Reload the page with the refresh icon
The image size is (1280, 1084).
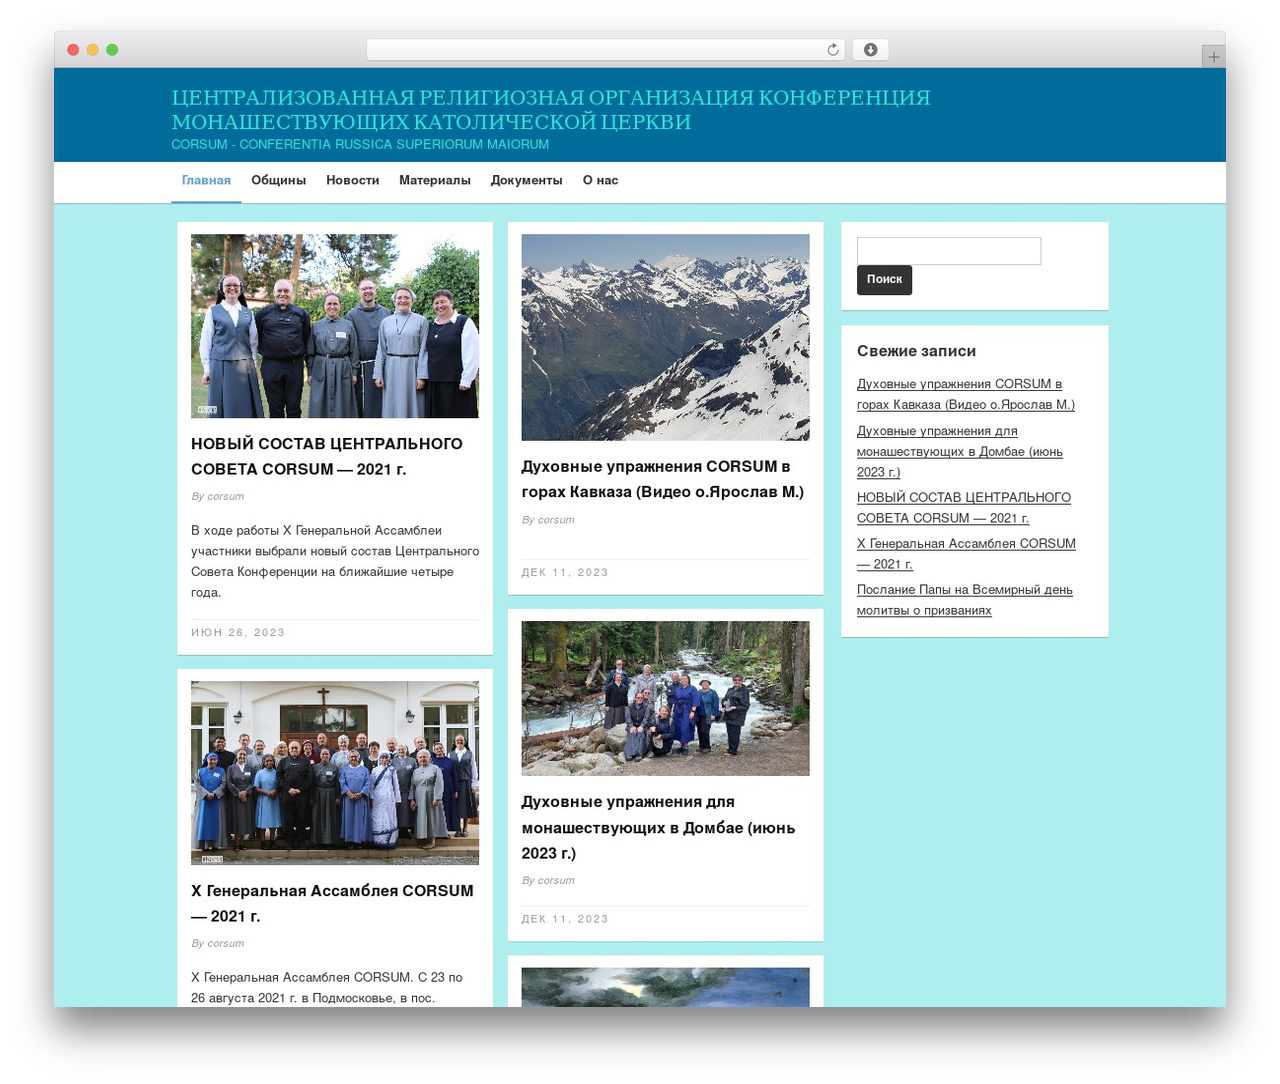(832, 50)
